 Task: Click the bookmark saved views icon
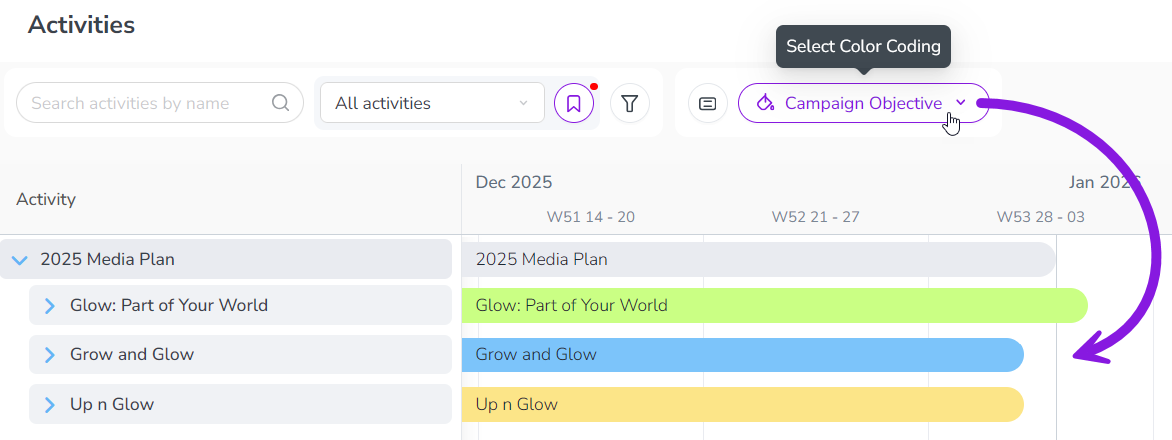click(574, 103)
